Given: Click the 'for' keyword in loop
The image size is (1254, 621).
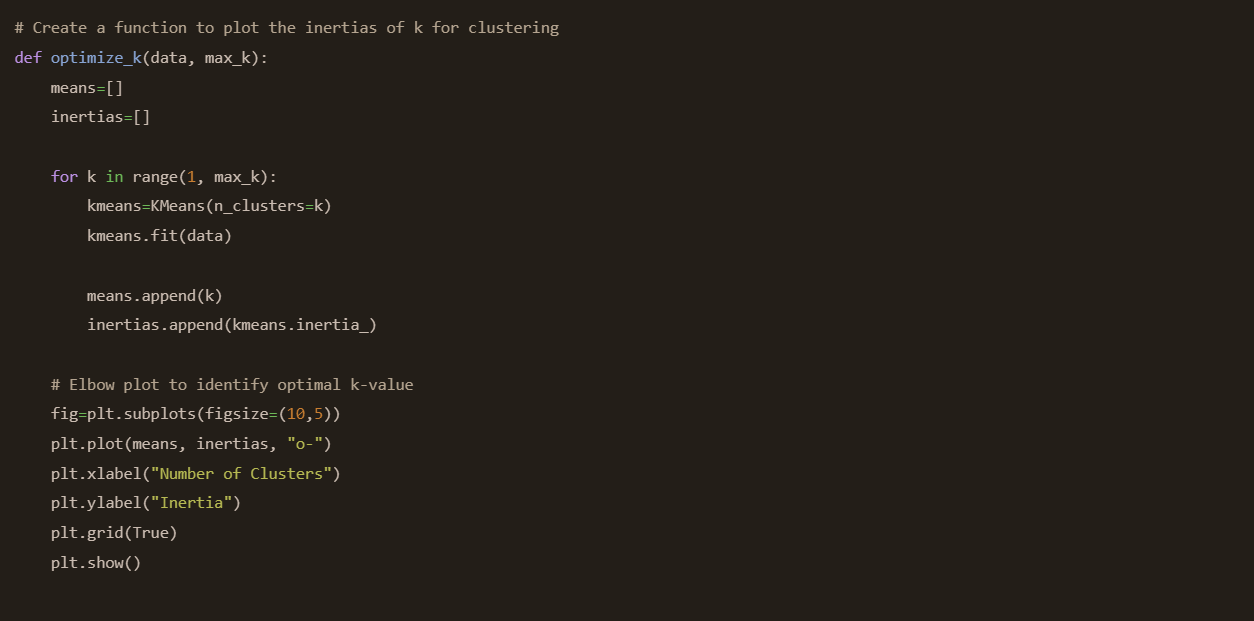Looking at the screenshot, I should click(x=64, y=177).
